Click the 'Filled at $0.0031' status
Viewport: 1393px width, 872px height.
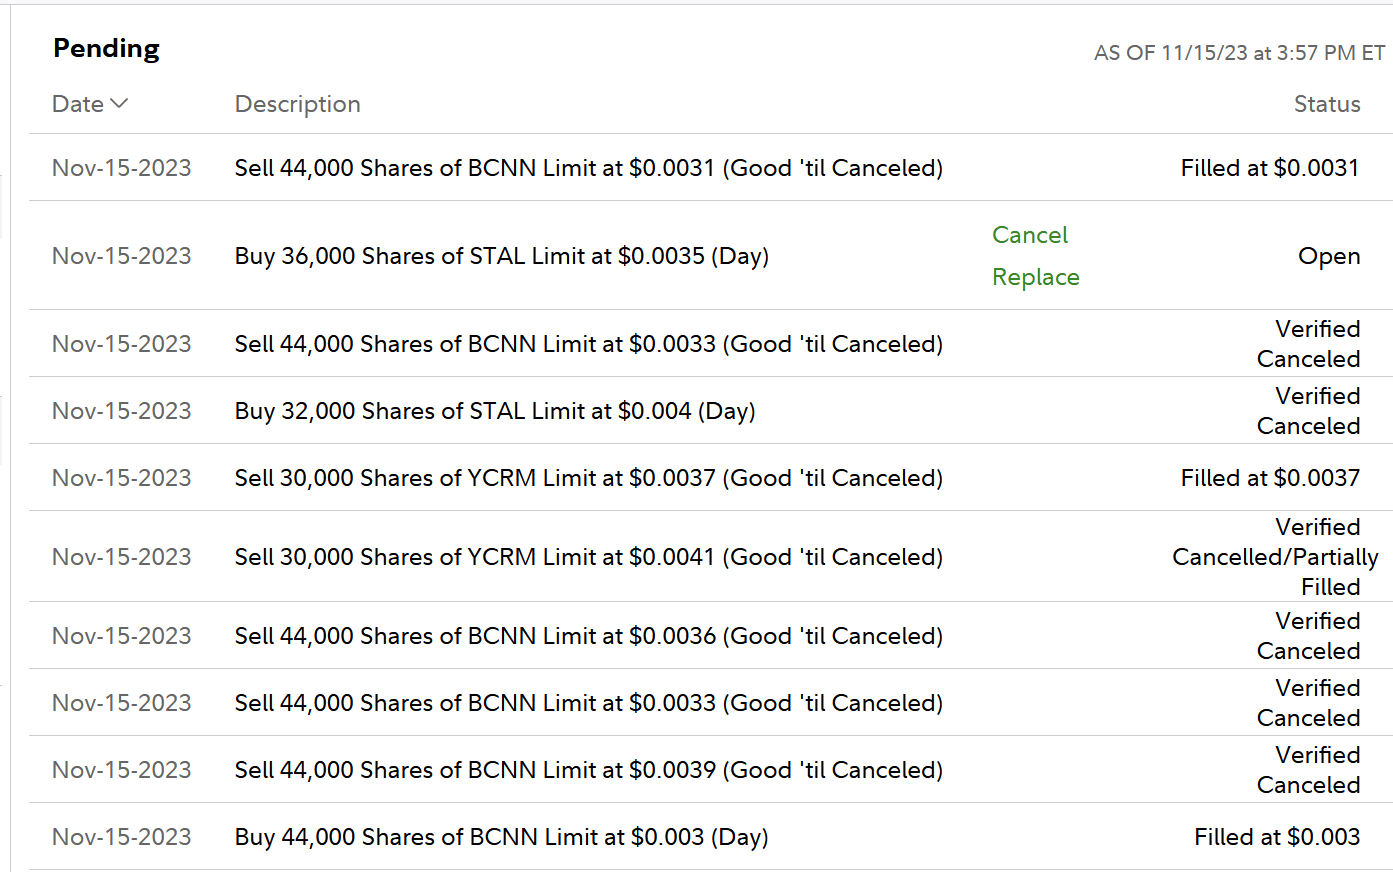click(x=1269, y=168)
